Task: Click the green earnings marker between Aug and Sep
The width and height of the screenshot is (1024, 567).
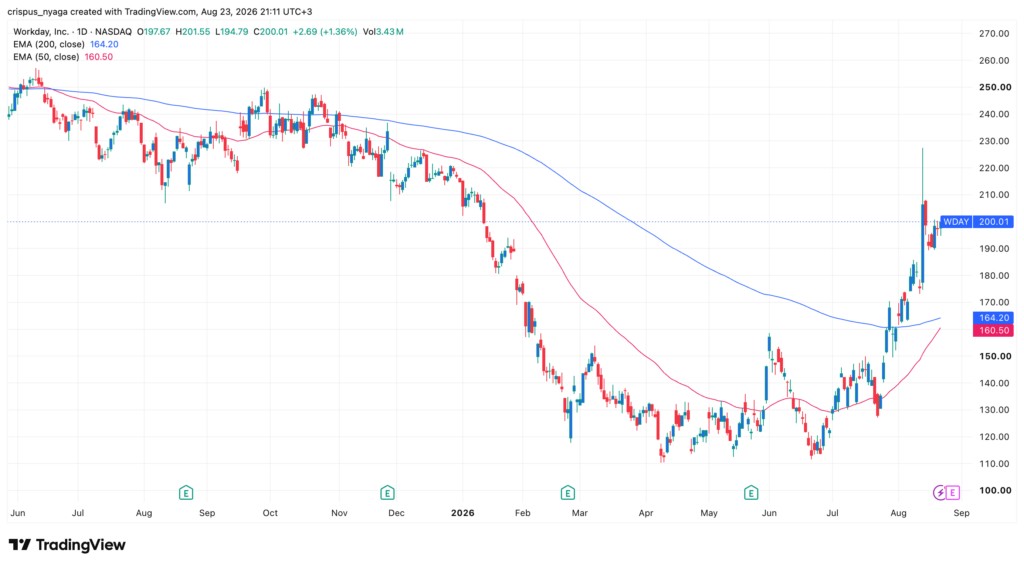Action: point(186,493)
